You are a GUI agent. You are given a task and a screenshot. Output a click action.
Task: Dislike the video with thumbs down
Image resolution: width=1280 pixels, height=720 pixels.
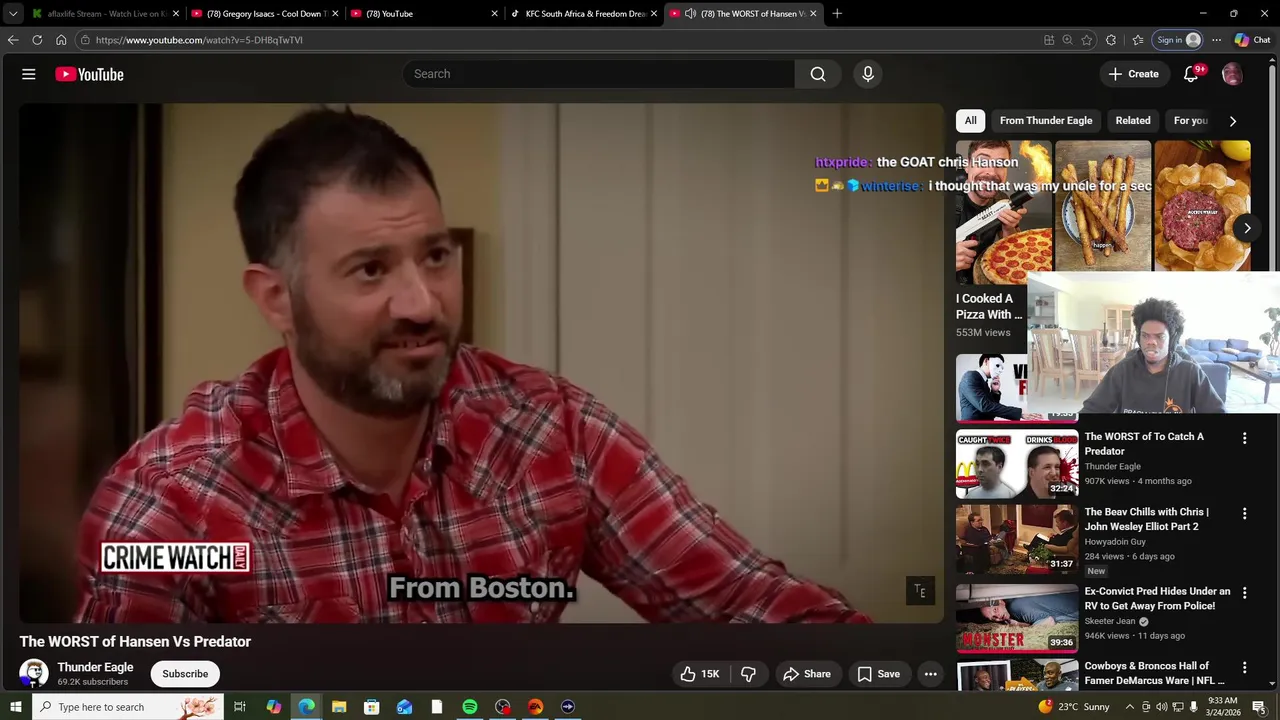[748, 674]
